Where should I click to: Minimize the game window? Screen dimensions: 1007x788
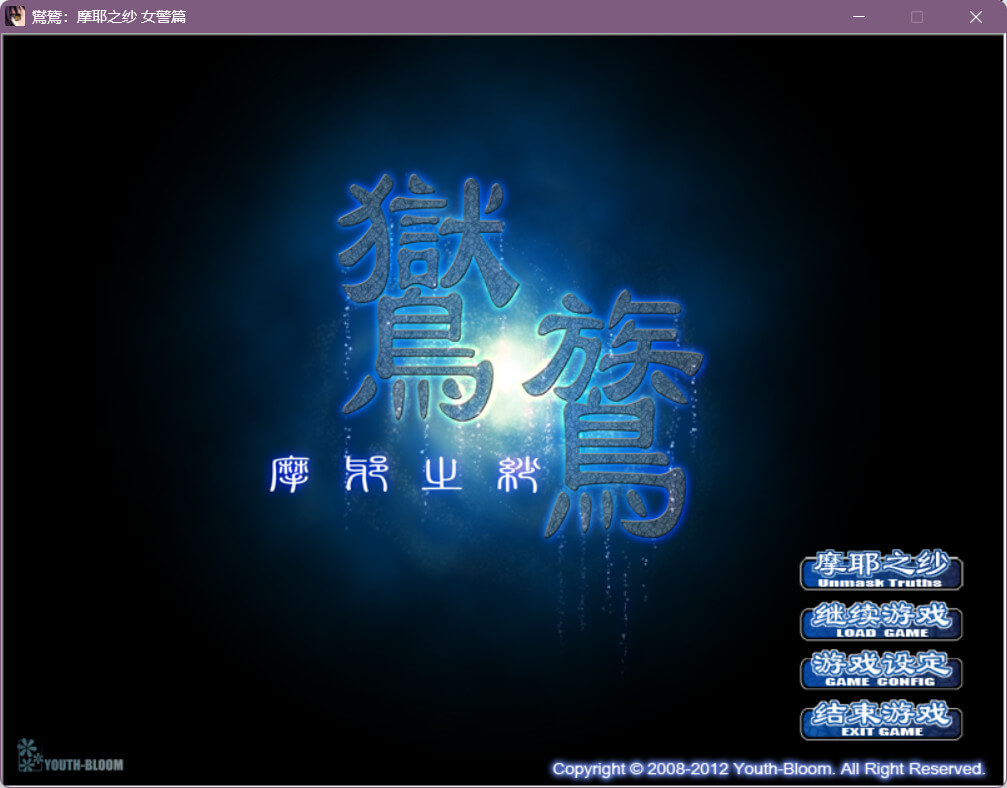858,17
